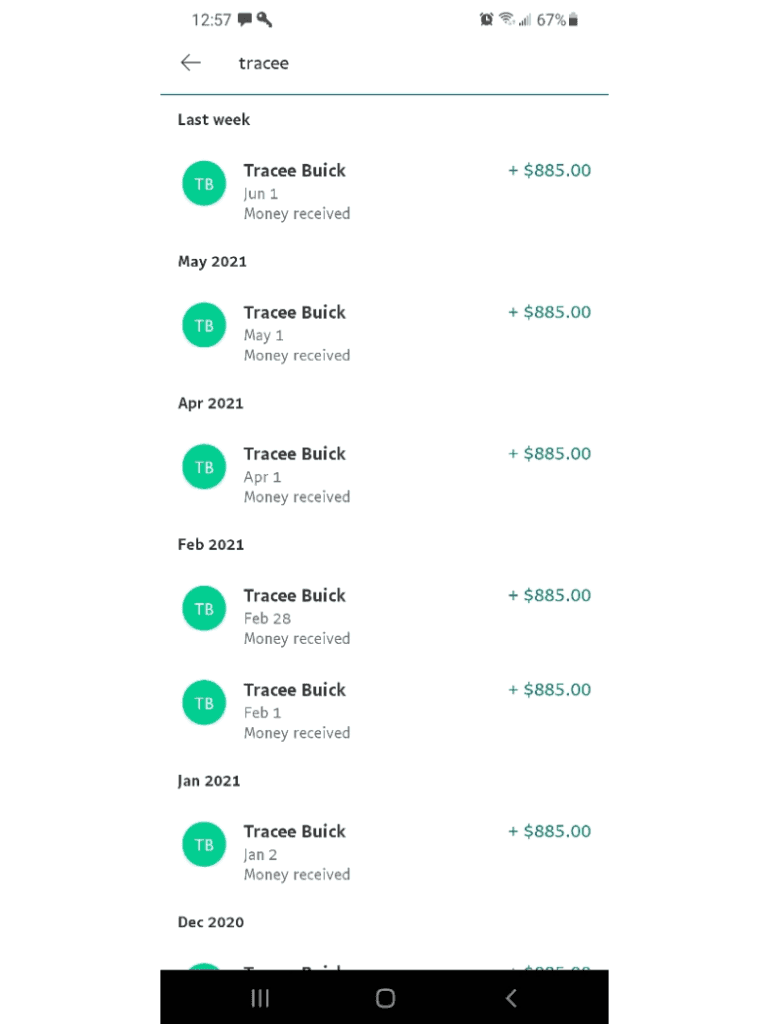The image size is (770, 1024).
Task: Click the 'tracee' search input field
Action: pos(400,63)
